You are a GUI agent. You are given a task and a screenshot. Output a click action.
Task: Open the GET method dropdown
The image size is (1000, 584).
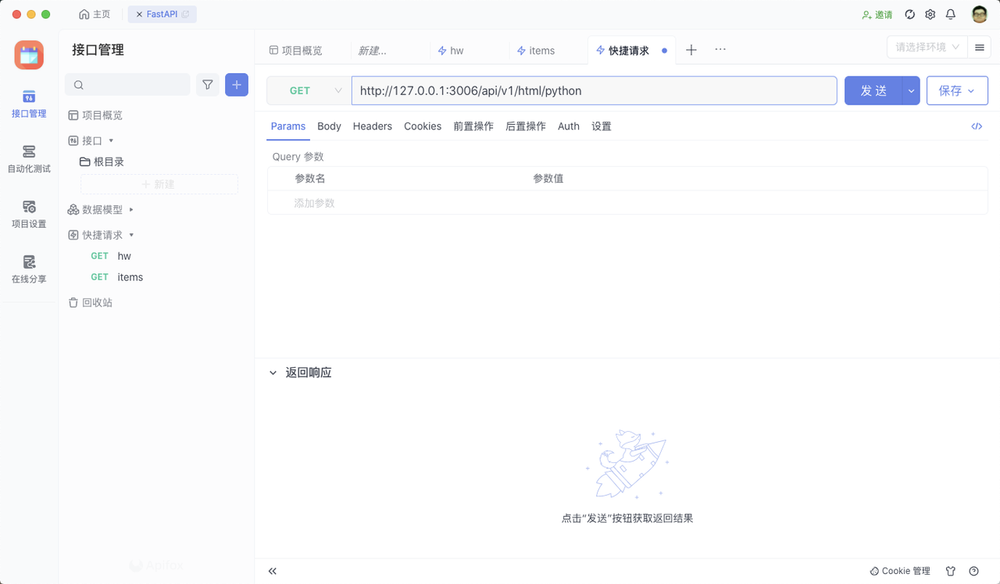(x=308, y=90)
